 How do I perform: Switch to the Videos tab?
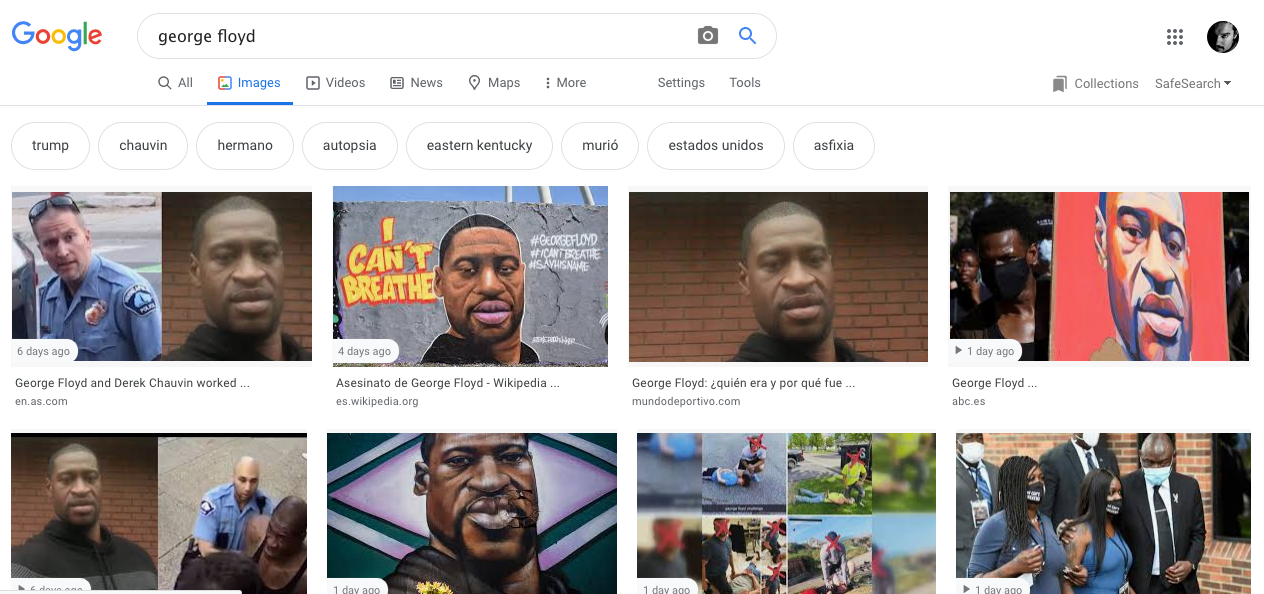point(335,83)
